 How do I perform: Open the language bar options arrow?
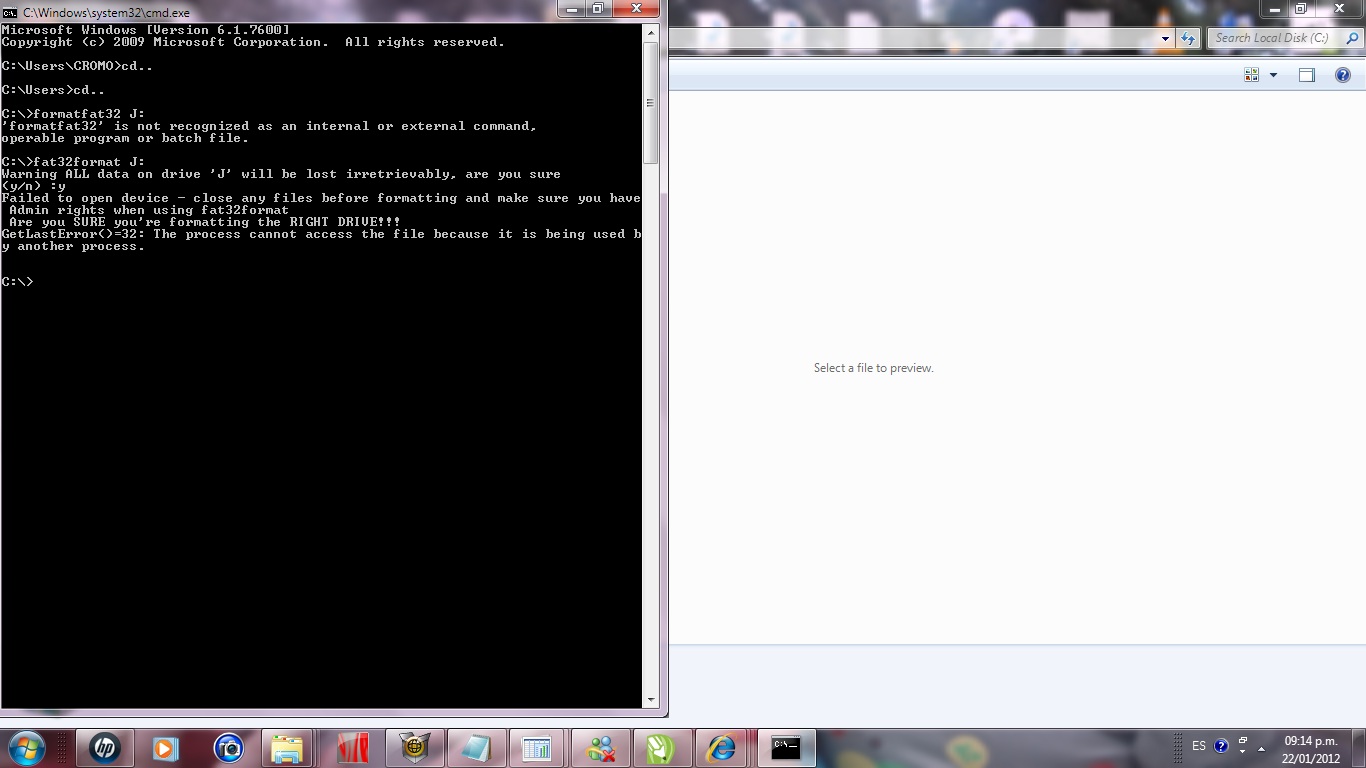pyautogui.click(x=1243, y=750)
